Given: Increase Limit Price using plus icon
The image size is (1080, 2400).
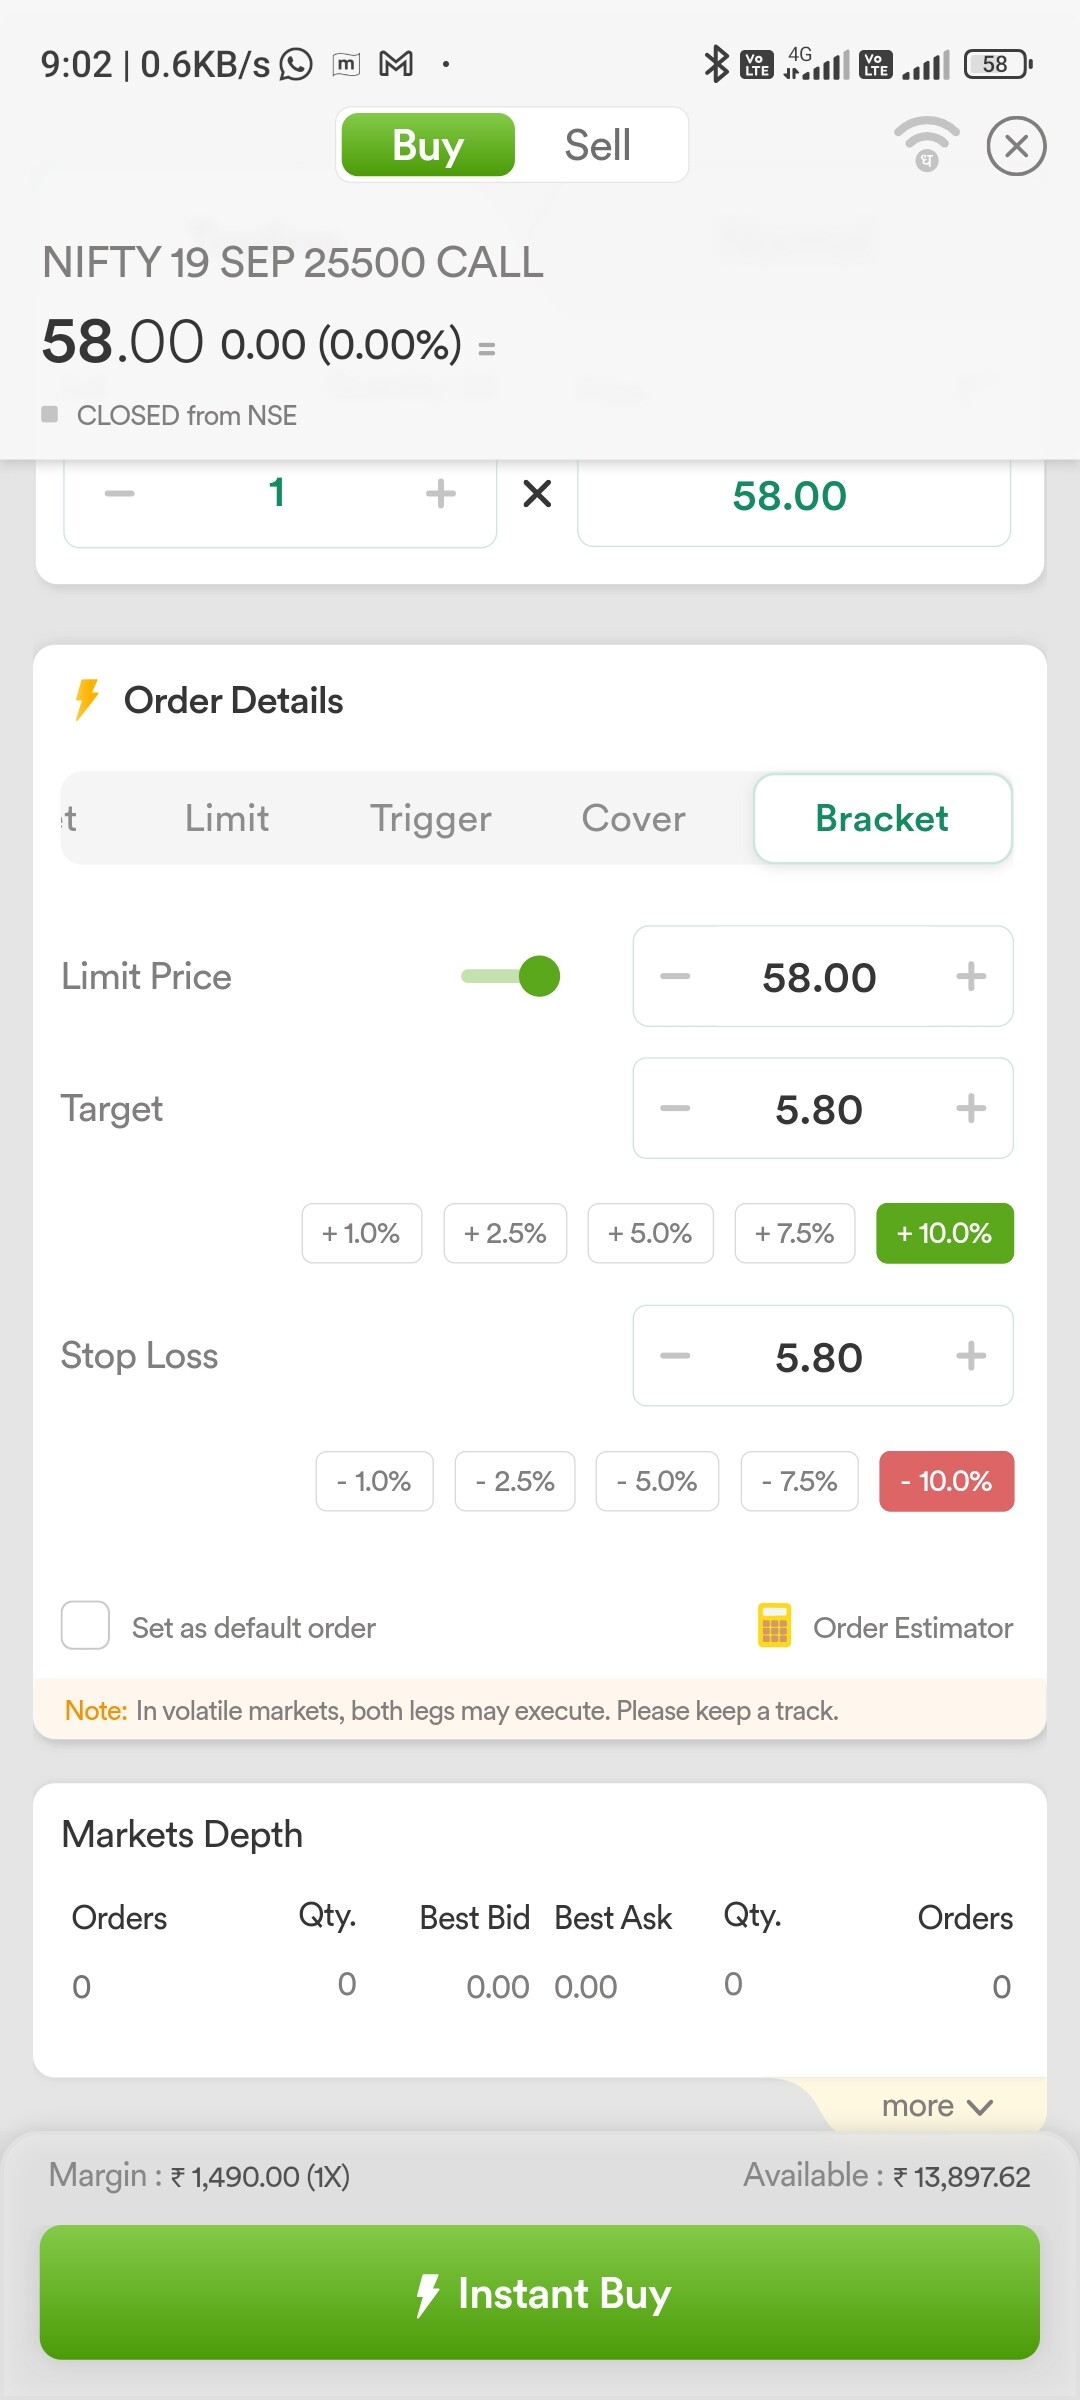Looking at the screenshot, I should pyautogui.click(x=970, y=977).
